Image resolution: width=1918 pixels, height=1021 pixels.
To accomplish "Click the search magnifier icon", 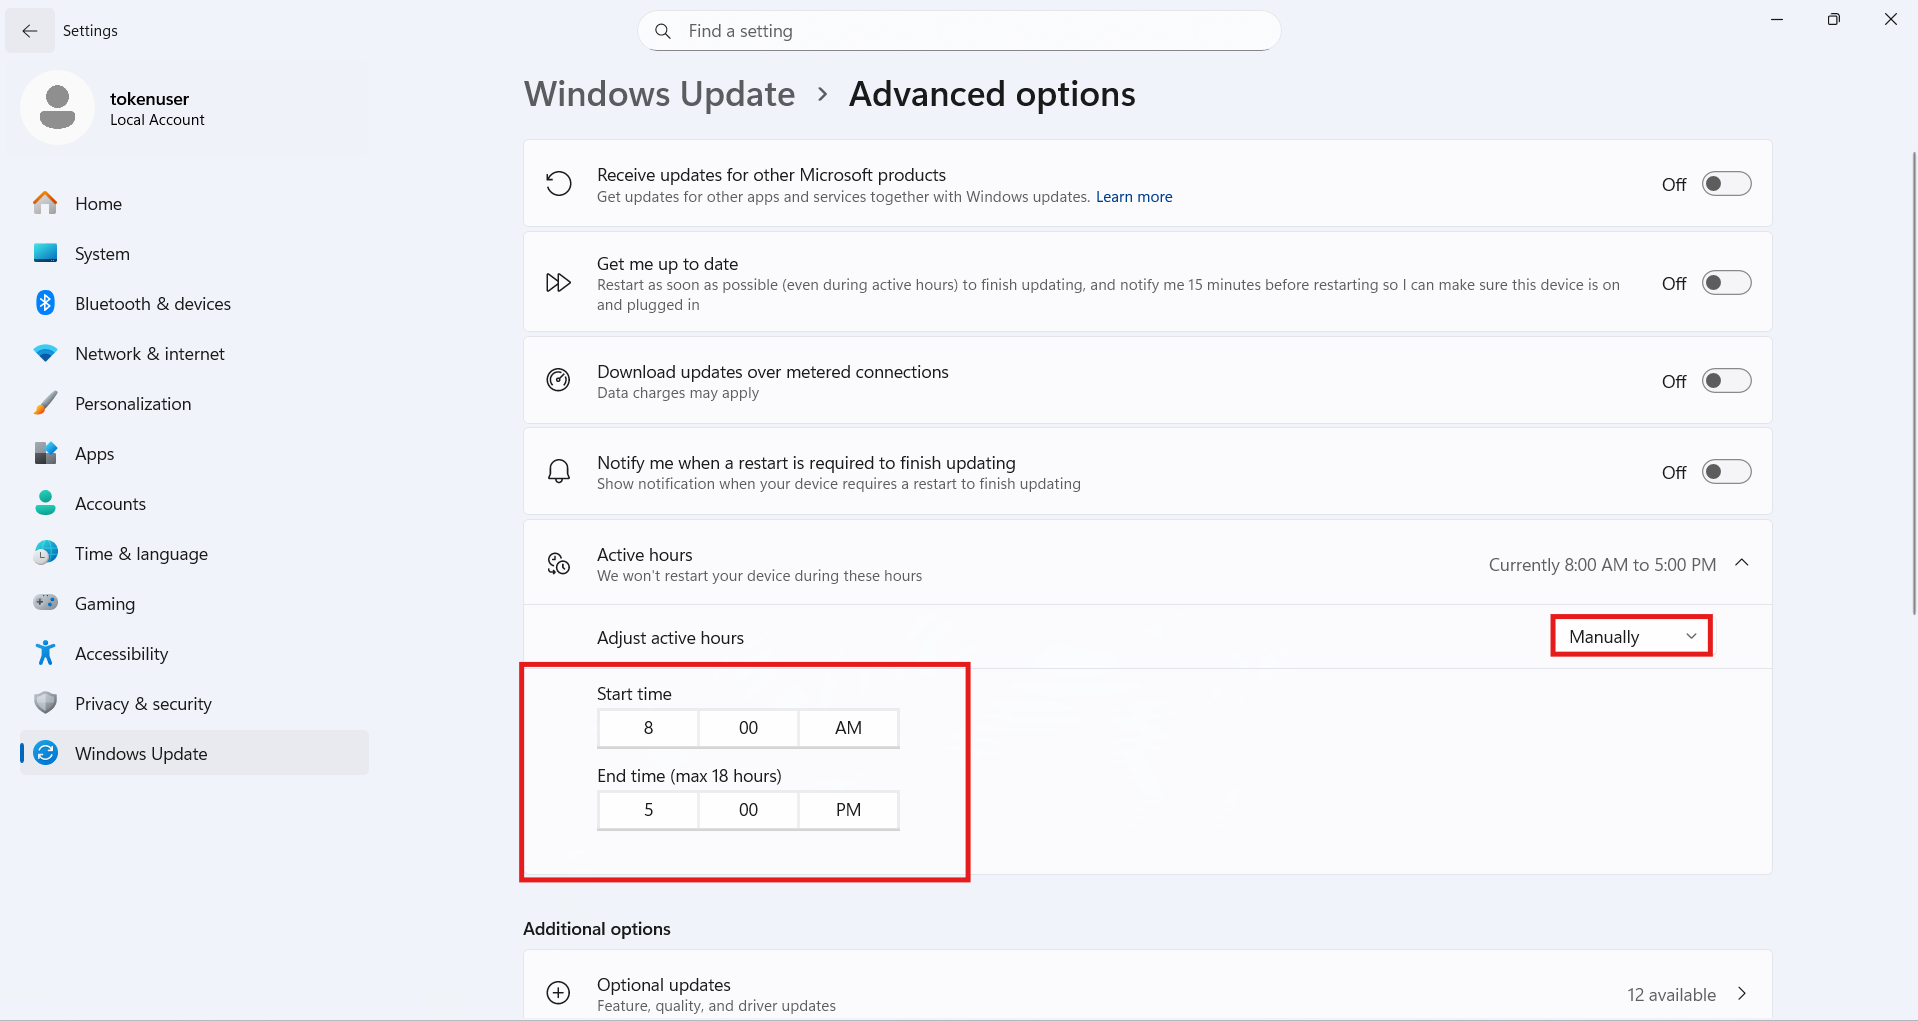I will [662, 31].
